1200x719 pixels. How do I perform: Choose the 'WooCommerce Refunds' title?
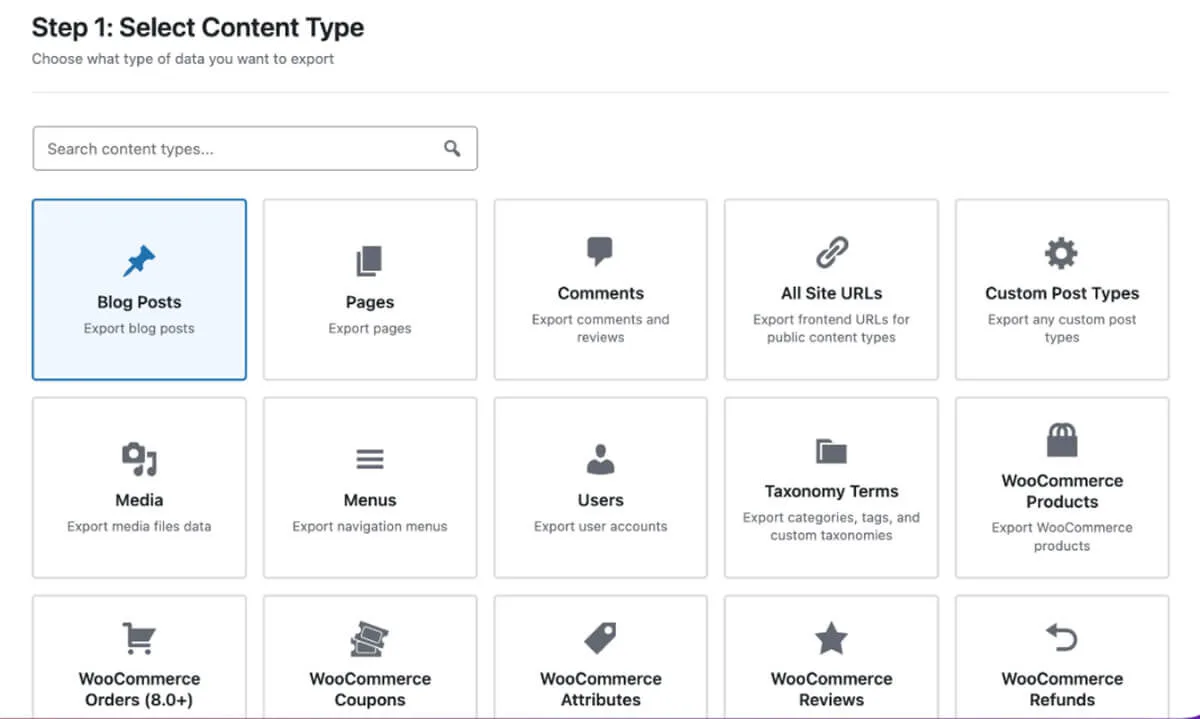pyautogui.click(x=1062, y=689)
